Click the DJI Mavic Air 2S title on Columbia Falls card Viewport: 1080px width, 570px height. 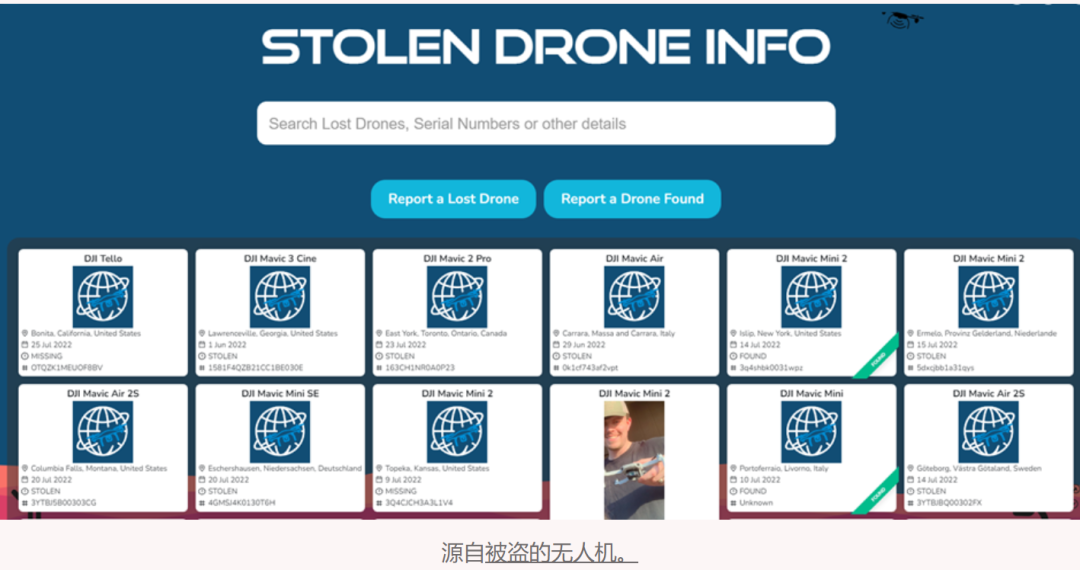pos(103,393)
